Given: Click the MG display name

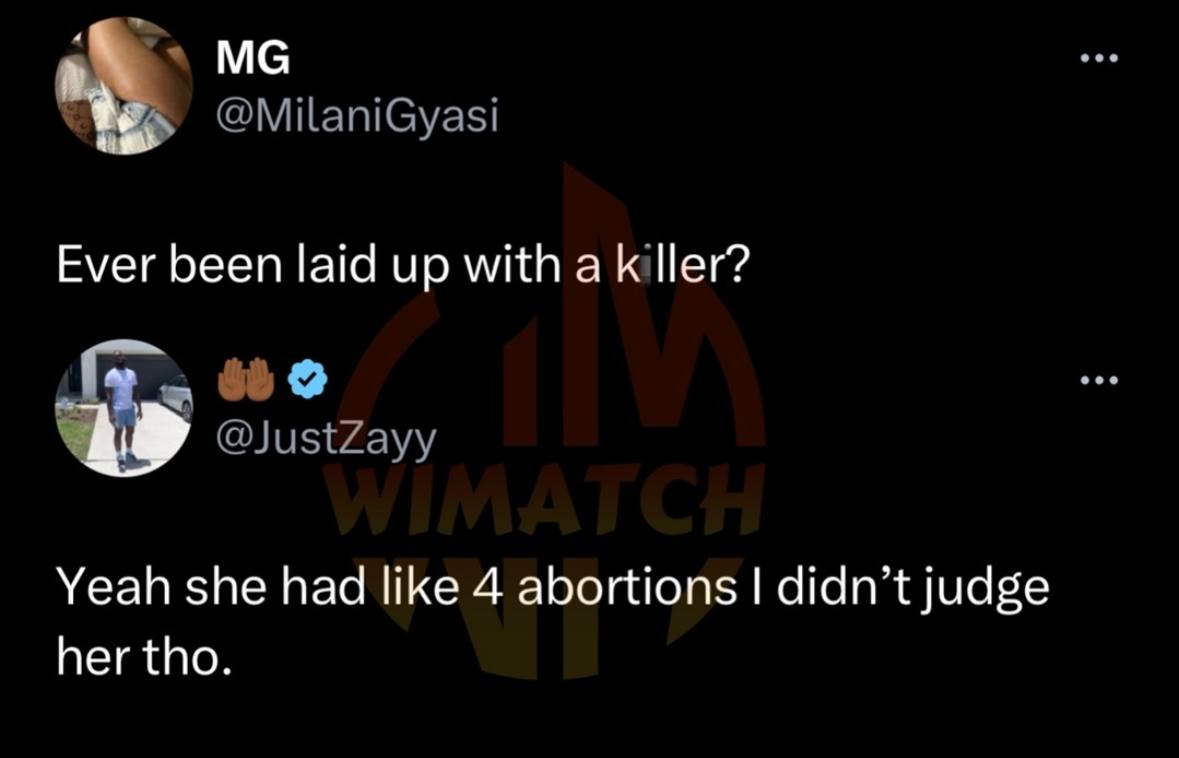Looking at the screenshot, I should [253, 60].
